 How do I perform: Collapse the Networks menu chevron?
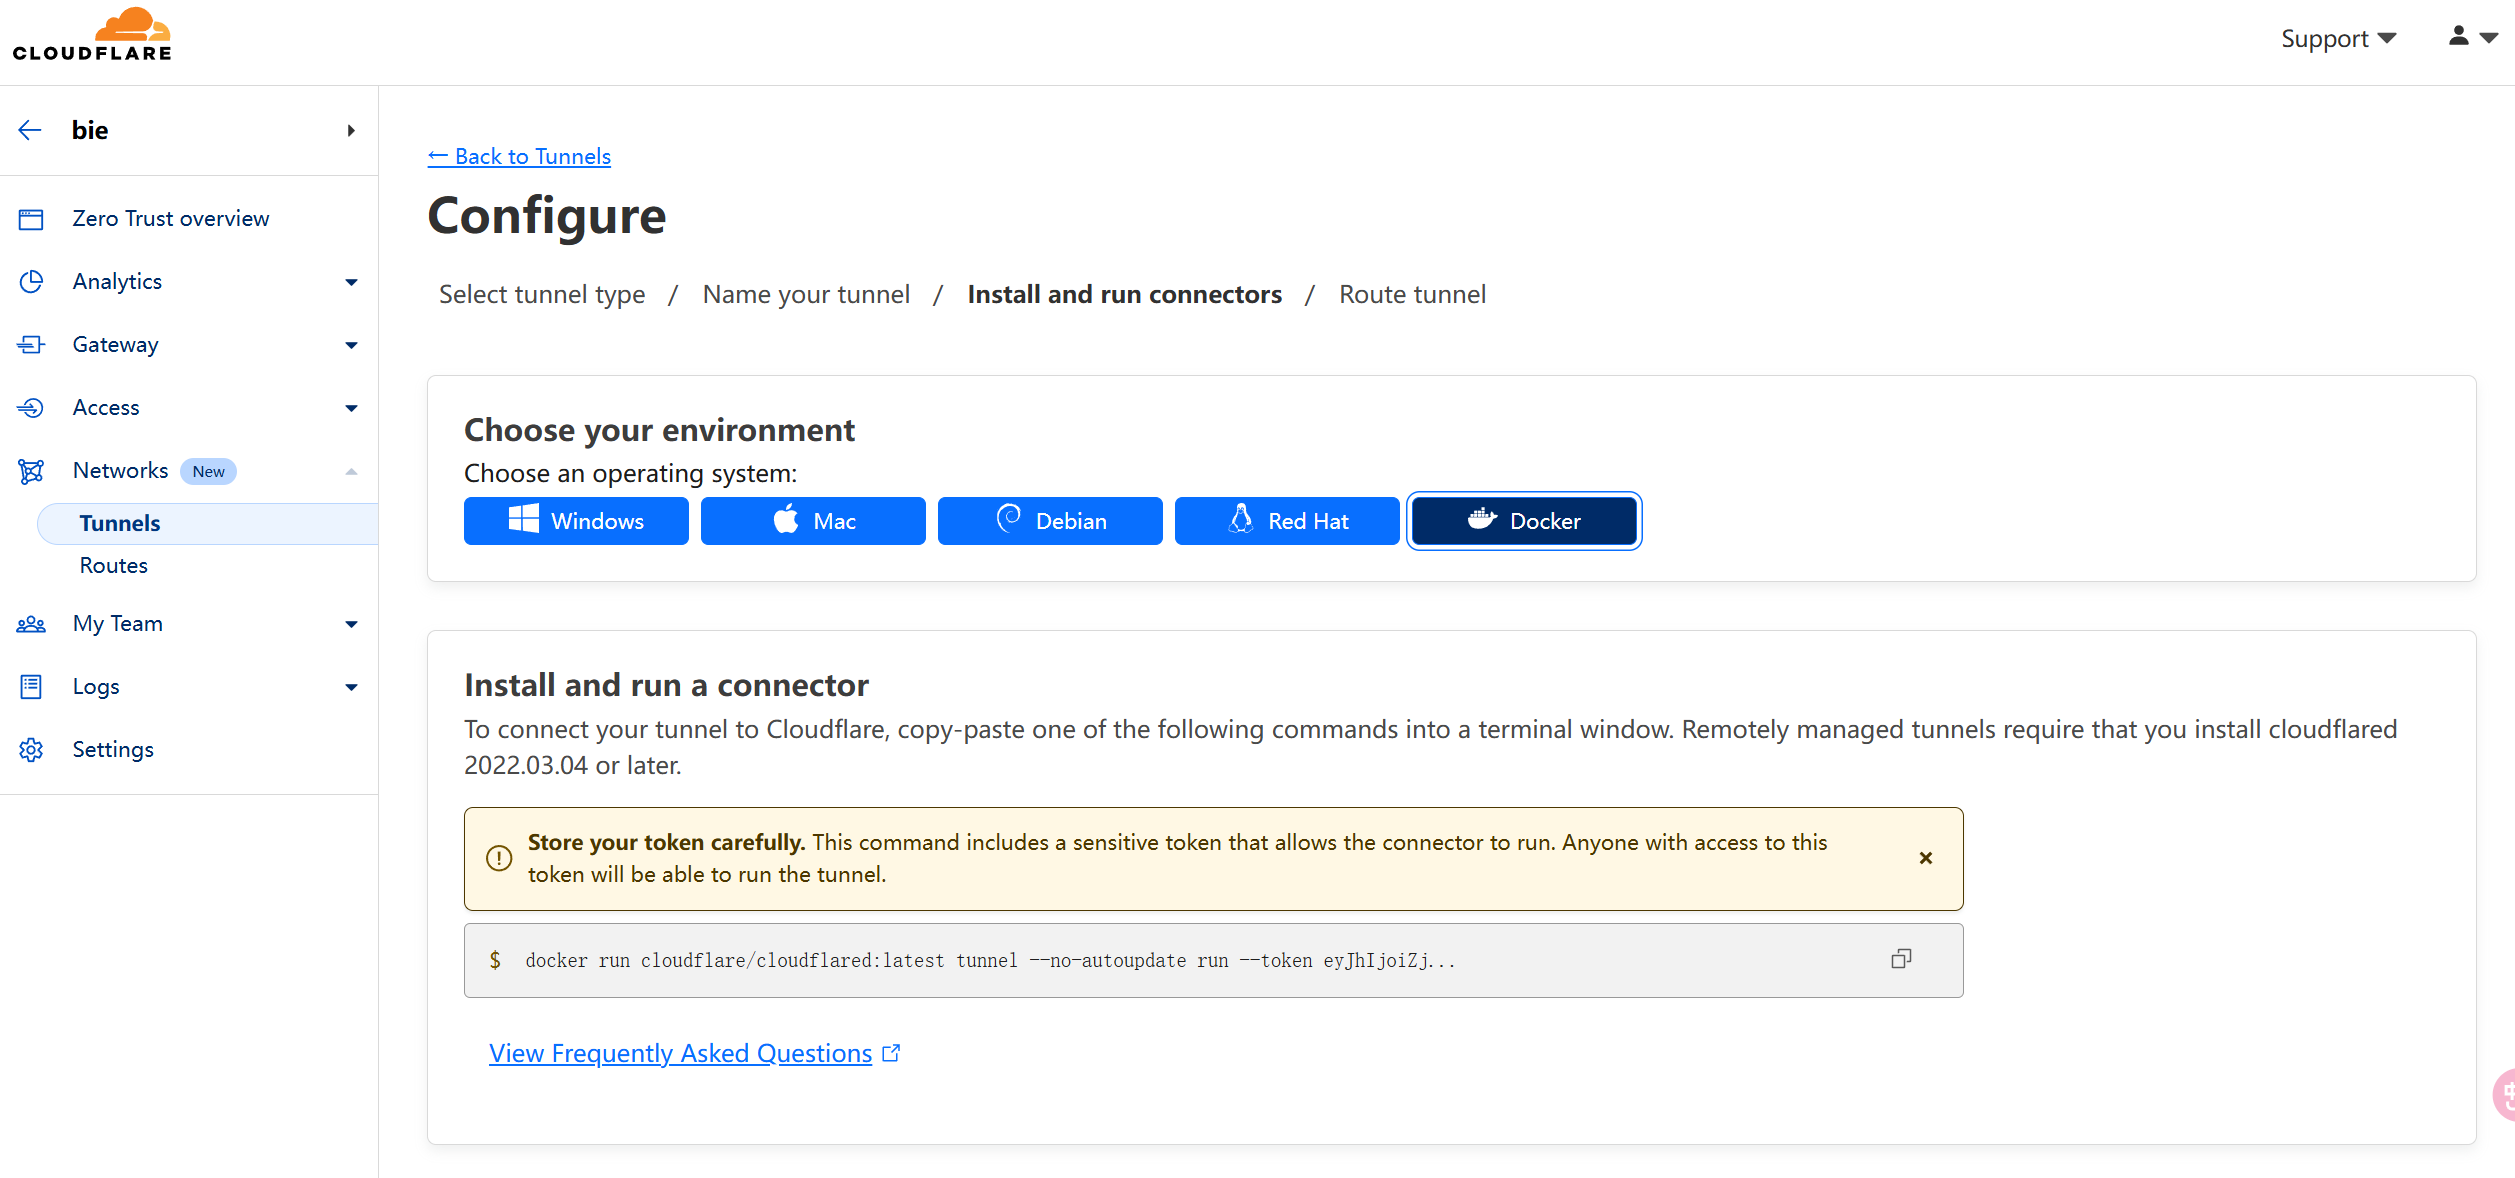coord(351,471)
